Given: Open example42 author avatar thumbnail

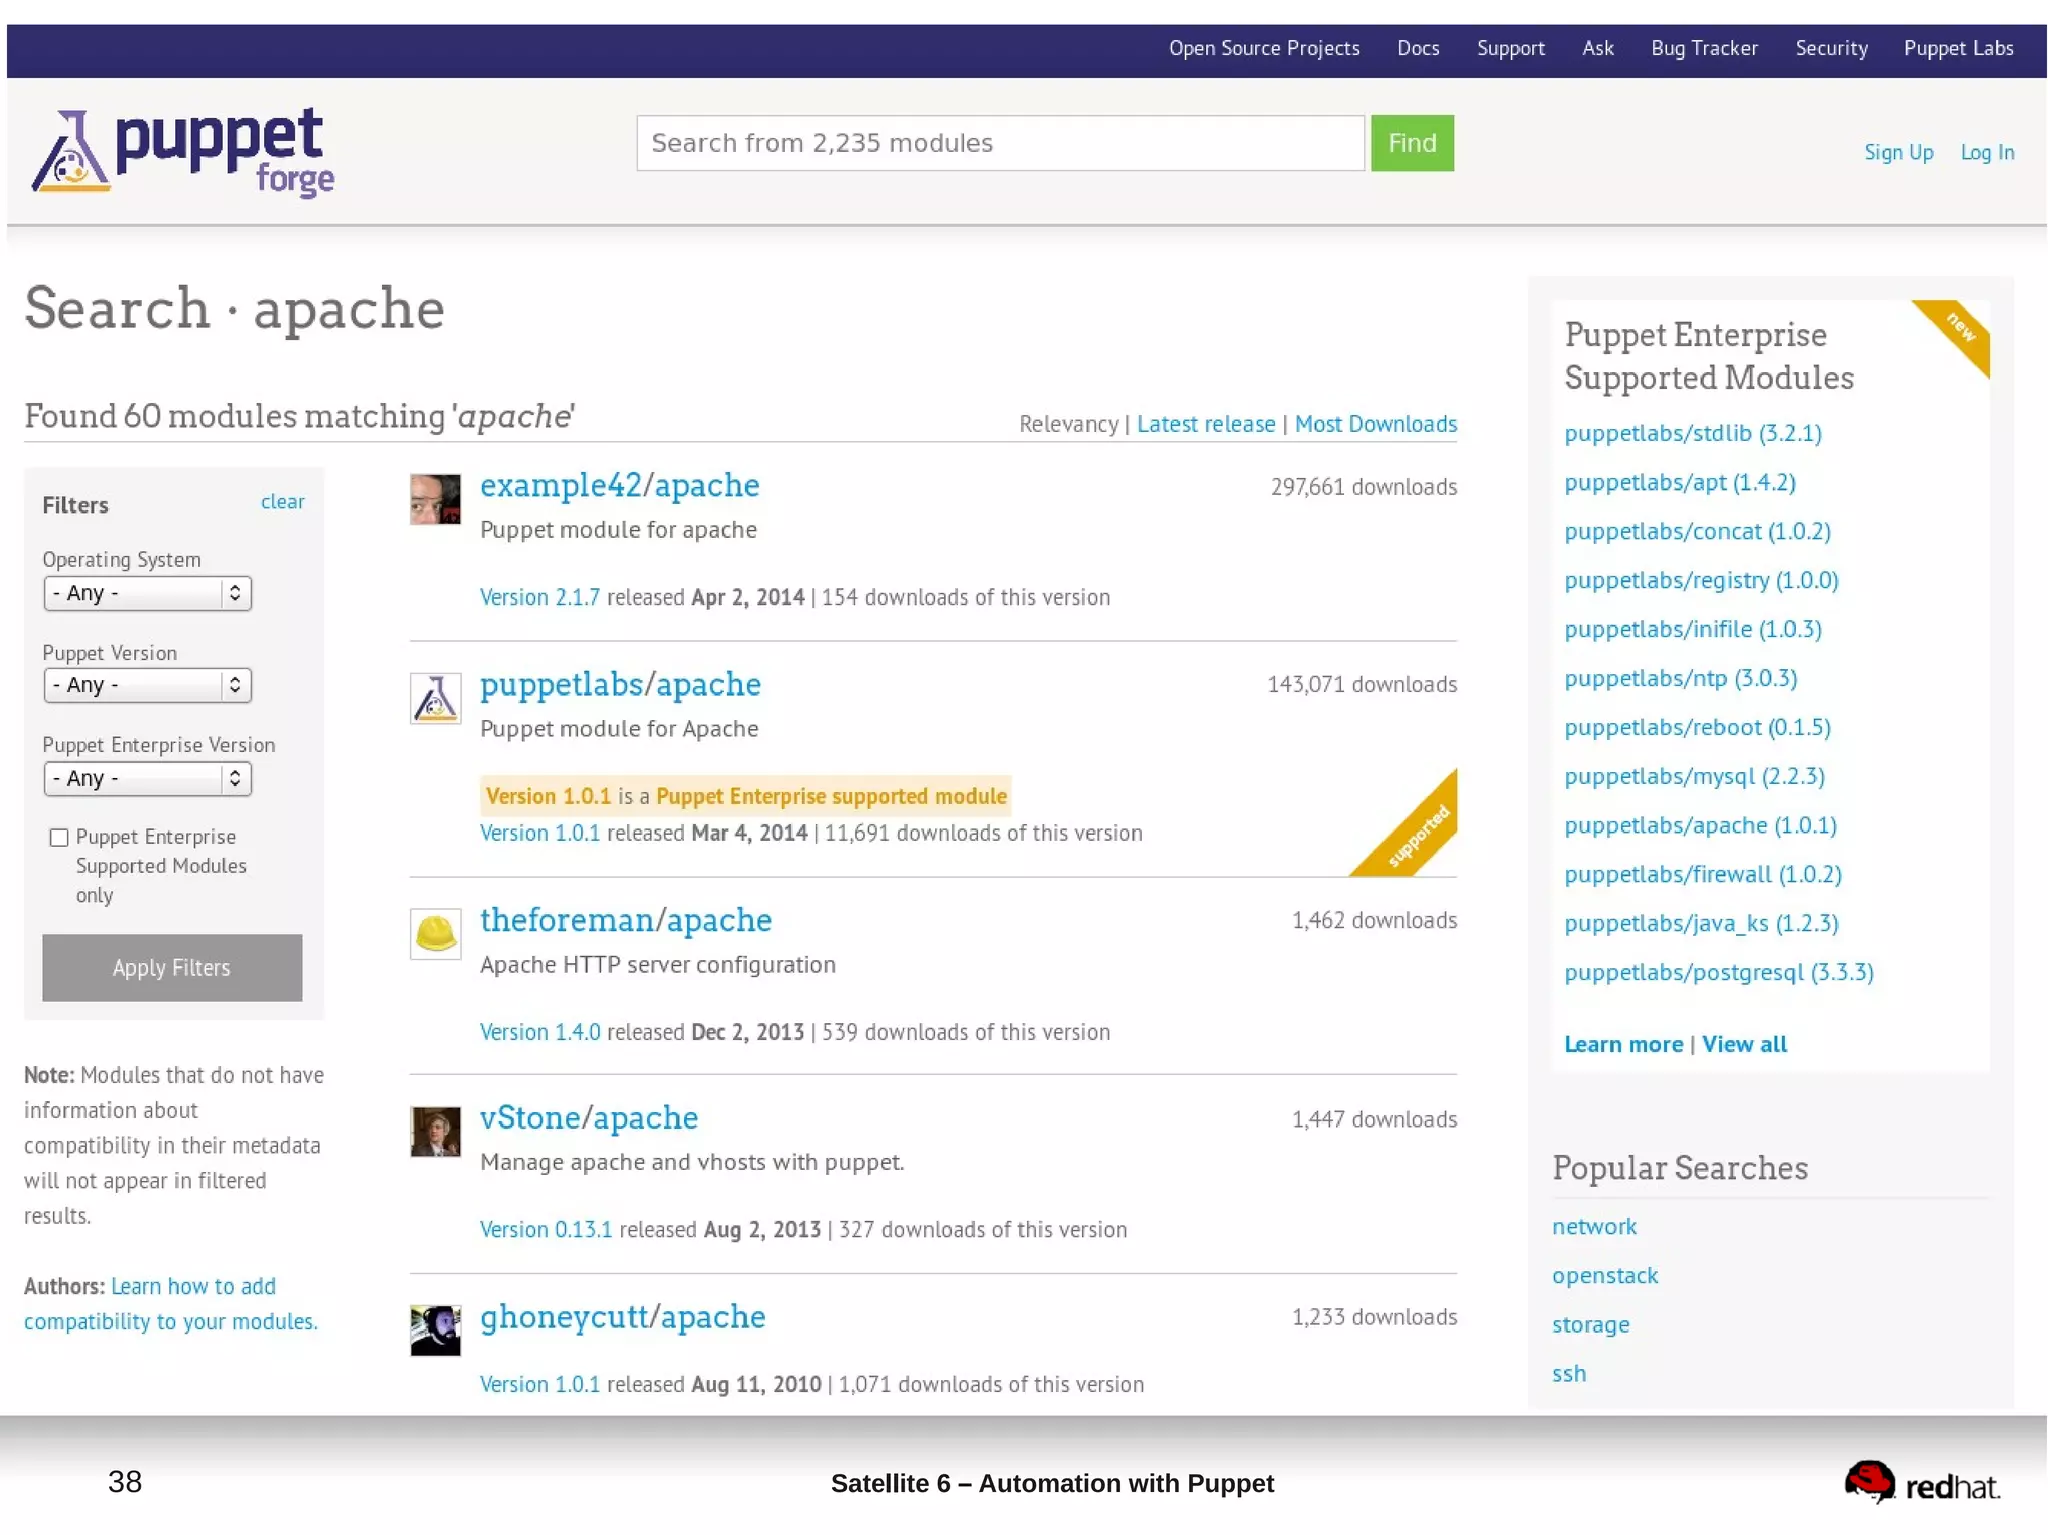Looking at the screenshot, I should pyautogui.click(x=435, y=499).
